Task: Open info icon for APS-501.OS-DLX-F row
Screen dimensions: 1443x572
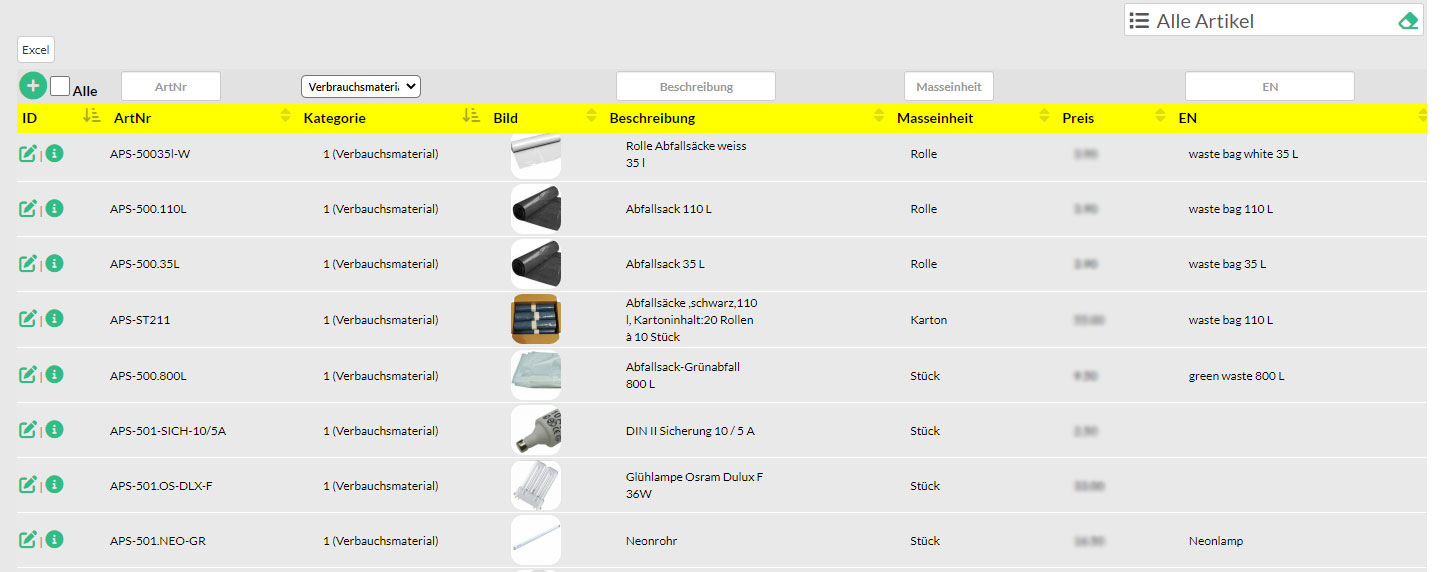Action: [x=55, y=485]
